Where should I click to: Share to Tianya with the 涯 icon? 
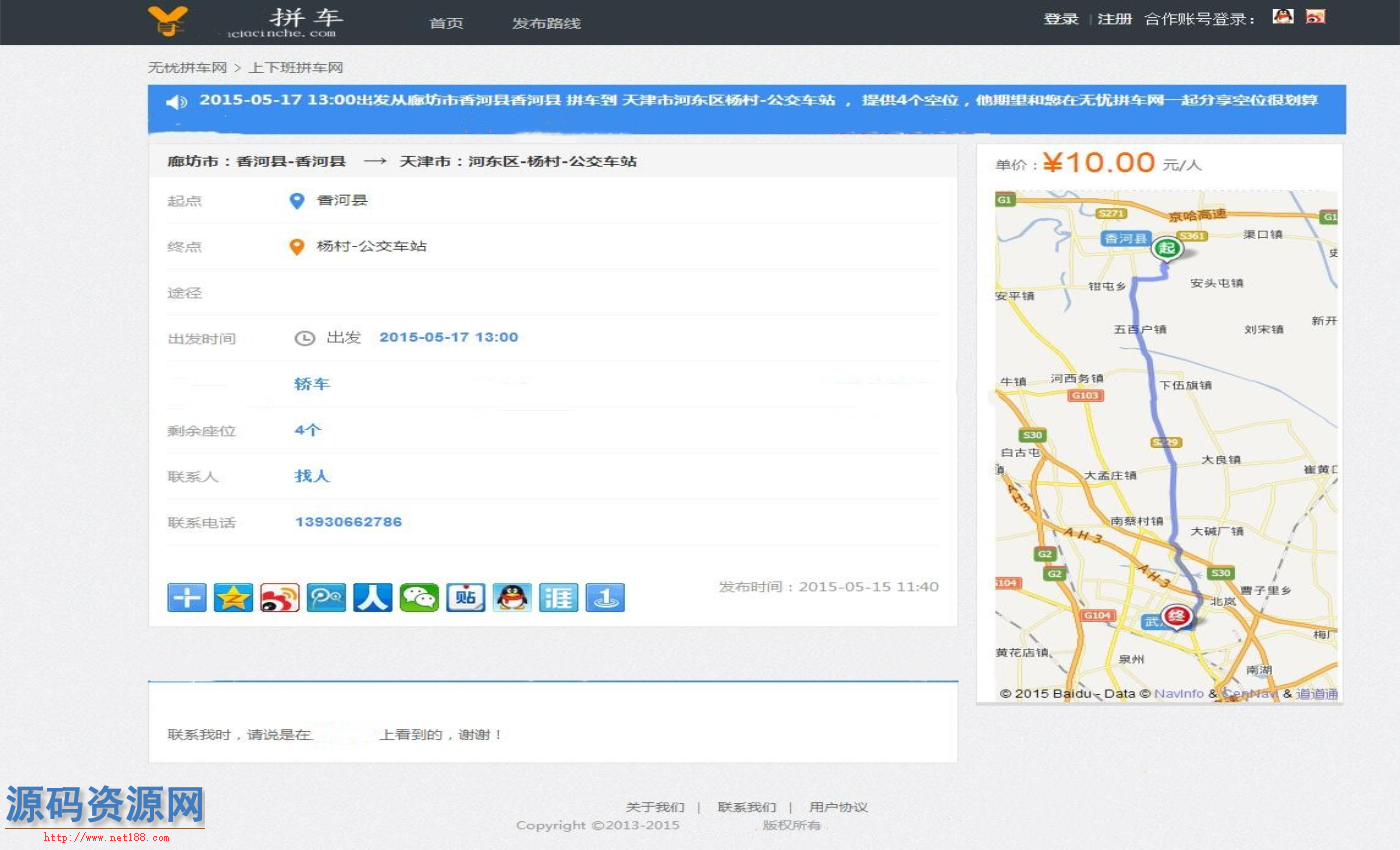pos(559,597)
